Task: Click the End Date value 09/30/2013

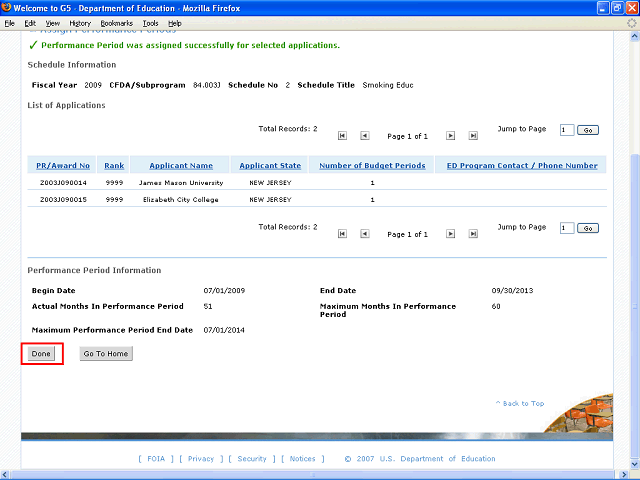Action: [x=512, y=291]
